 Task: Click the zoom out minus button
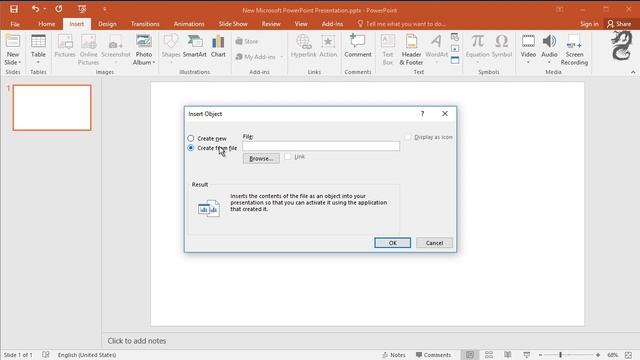(x=540, y=355)
